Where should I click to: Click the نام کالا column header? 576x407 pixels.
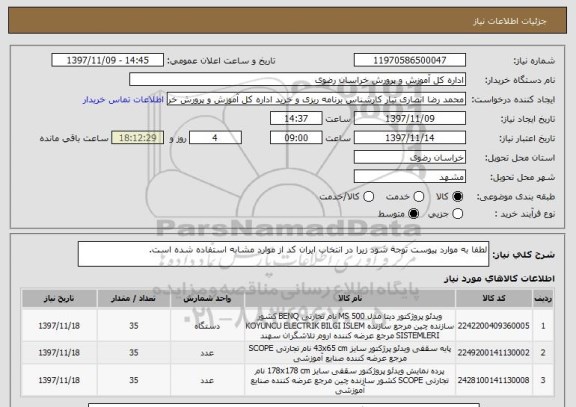350,299
